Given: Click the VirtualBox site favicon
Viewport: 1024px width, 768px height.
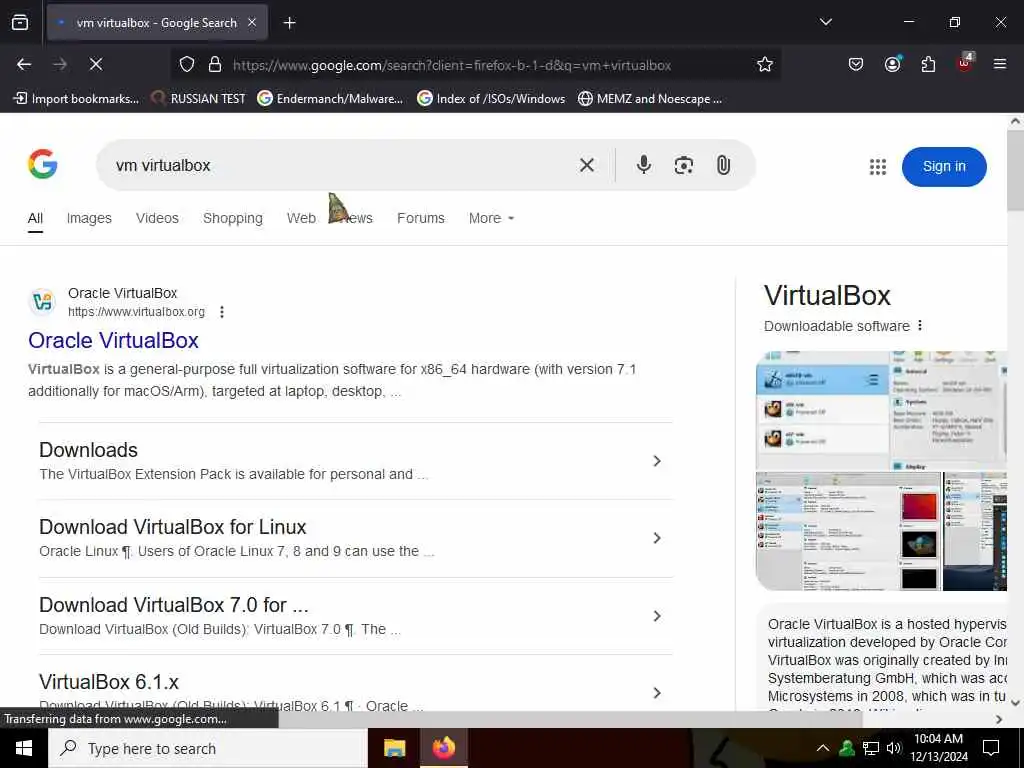Looking at the screenshot, I should coord(42,302).
